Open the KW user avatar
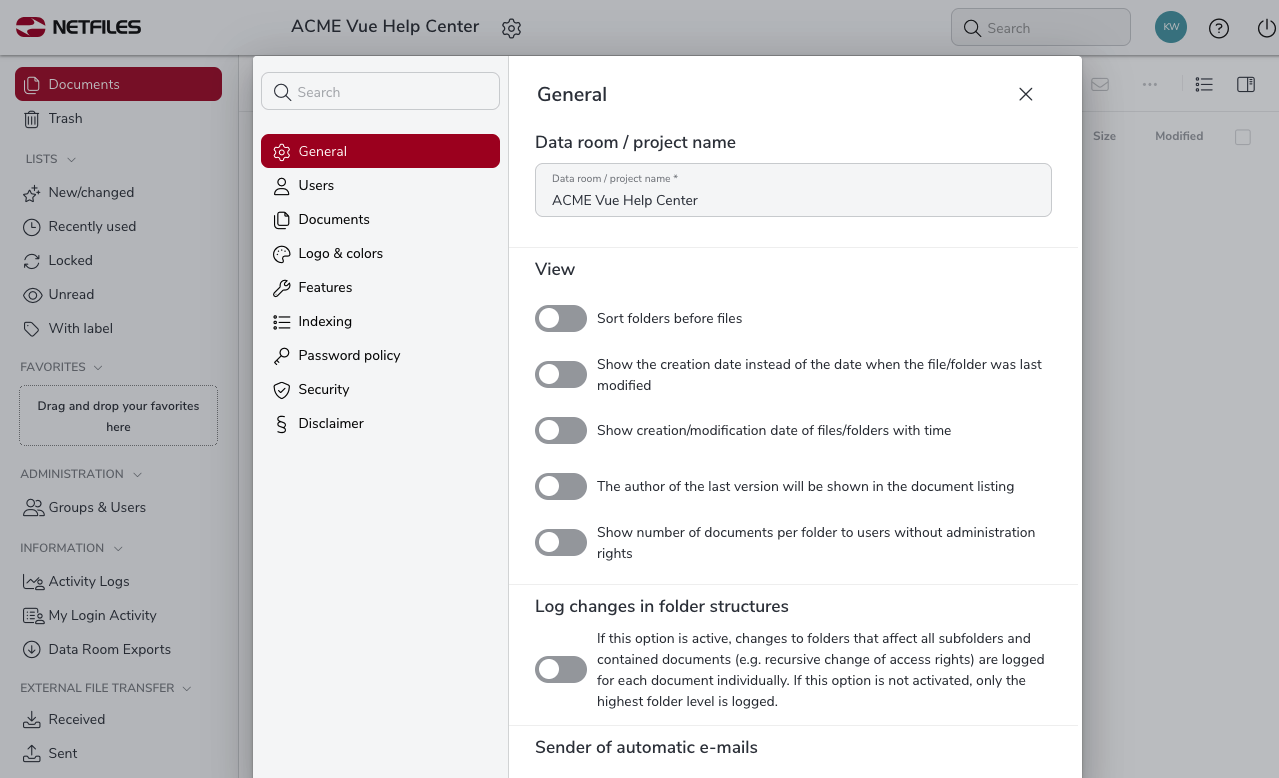1279x778 pixels. point(1170,27)
